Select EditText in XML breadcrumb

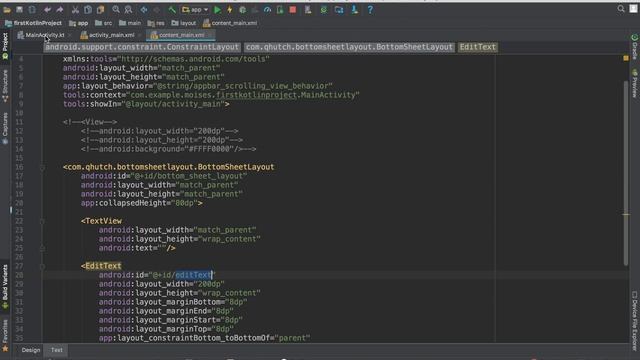[x=478, y=47]
